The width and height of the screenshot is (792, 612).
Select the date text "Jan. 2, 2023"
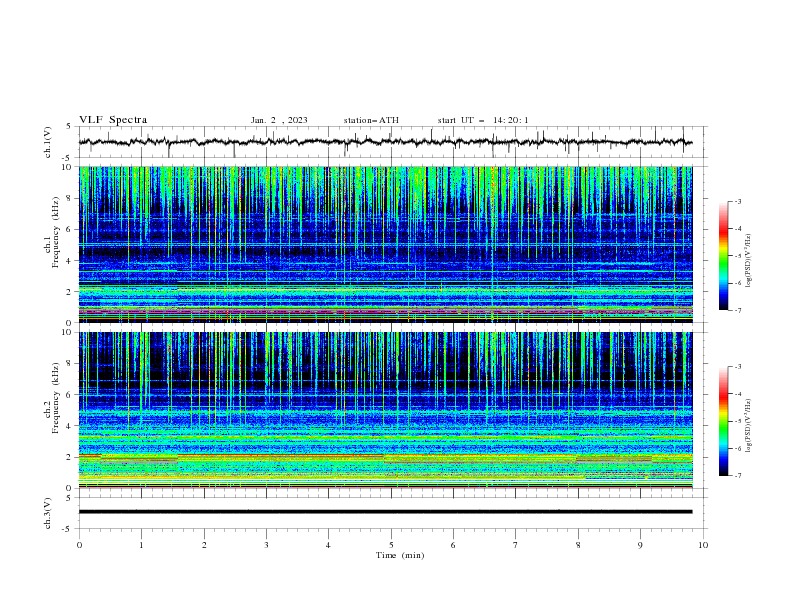(x=279, y=120)
